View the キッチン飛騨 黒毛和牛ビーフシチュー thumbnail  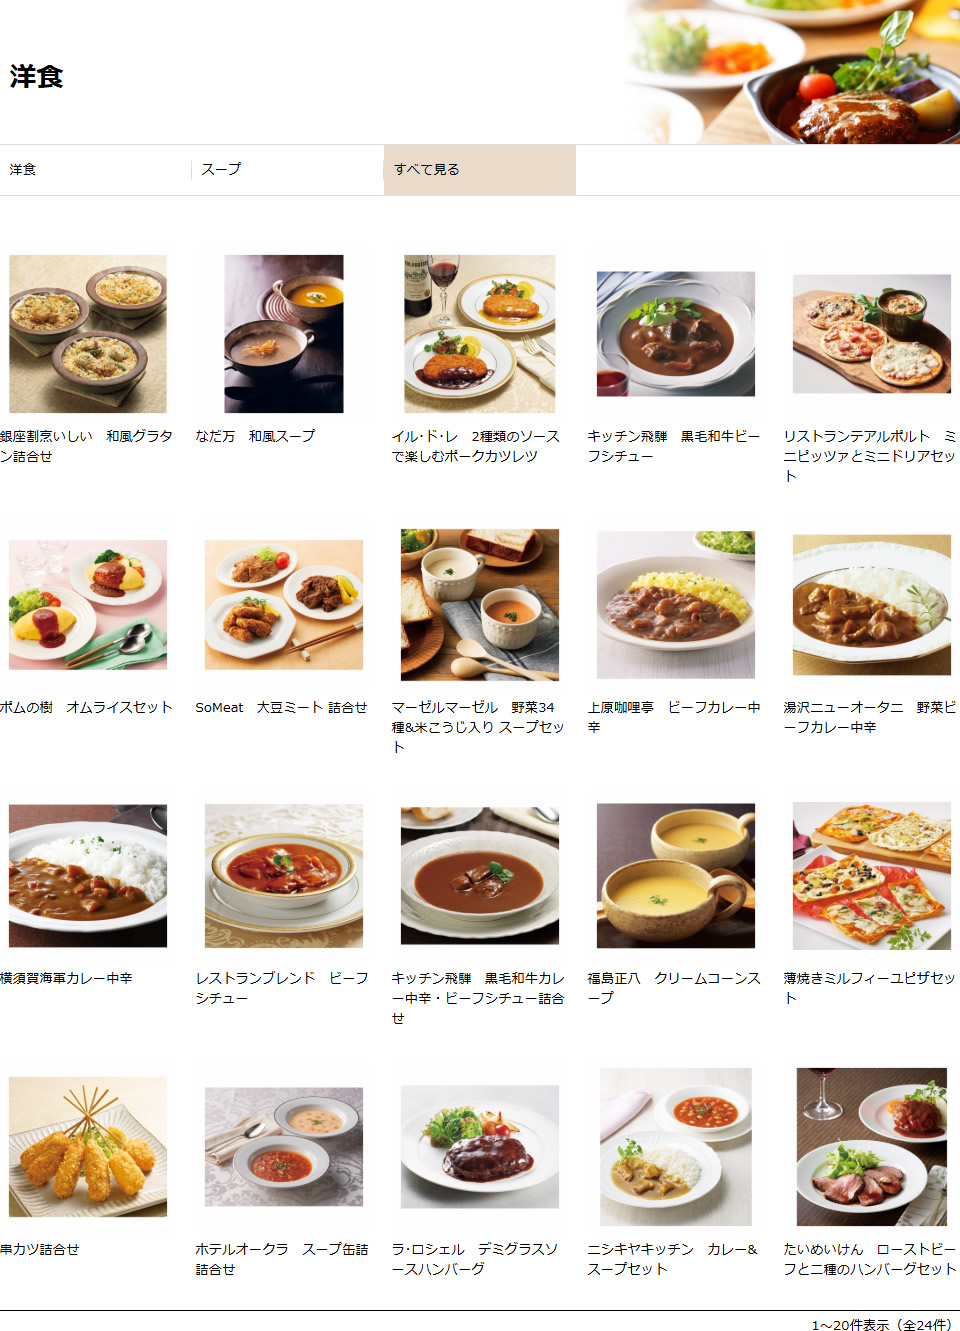pos(676,334)
